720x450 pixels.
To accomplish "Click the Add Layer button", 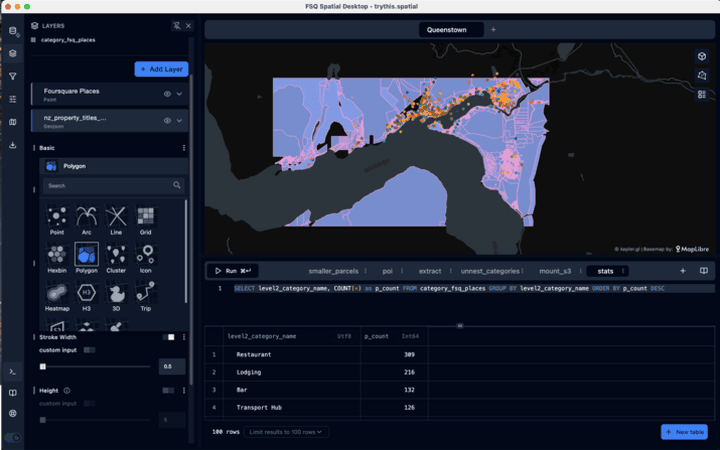I will tap(161, 69).
